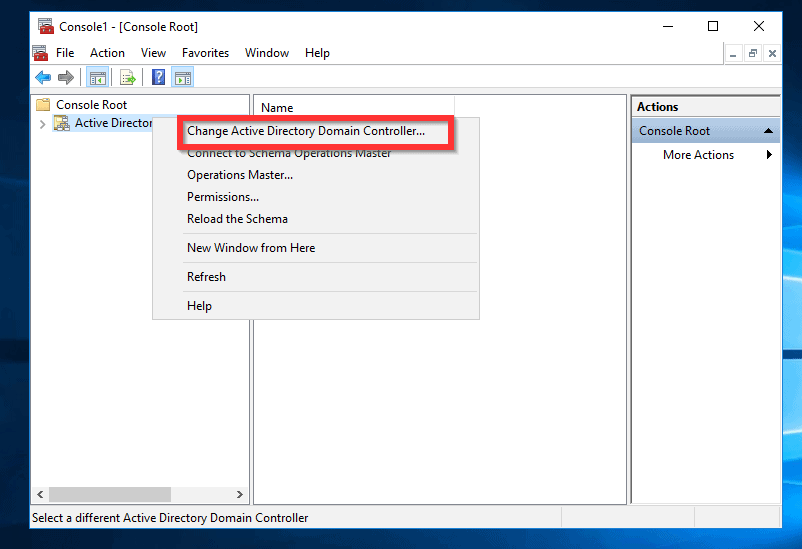The width and height of the screenshot is (802, 549).
Task: Click the tree pane scrollbar right arrow
Action: (239, 495)
